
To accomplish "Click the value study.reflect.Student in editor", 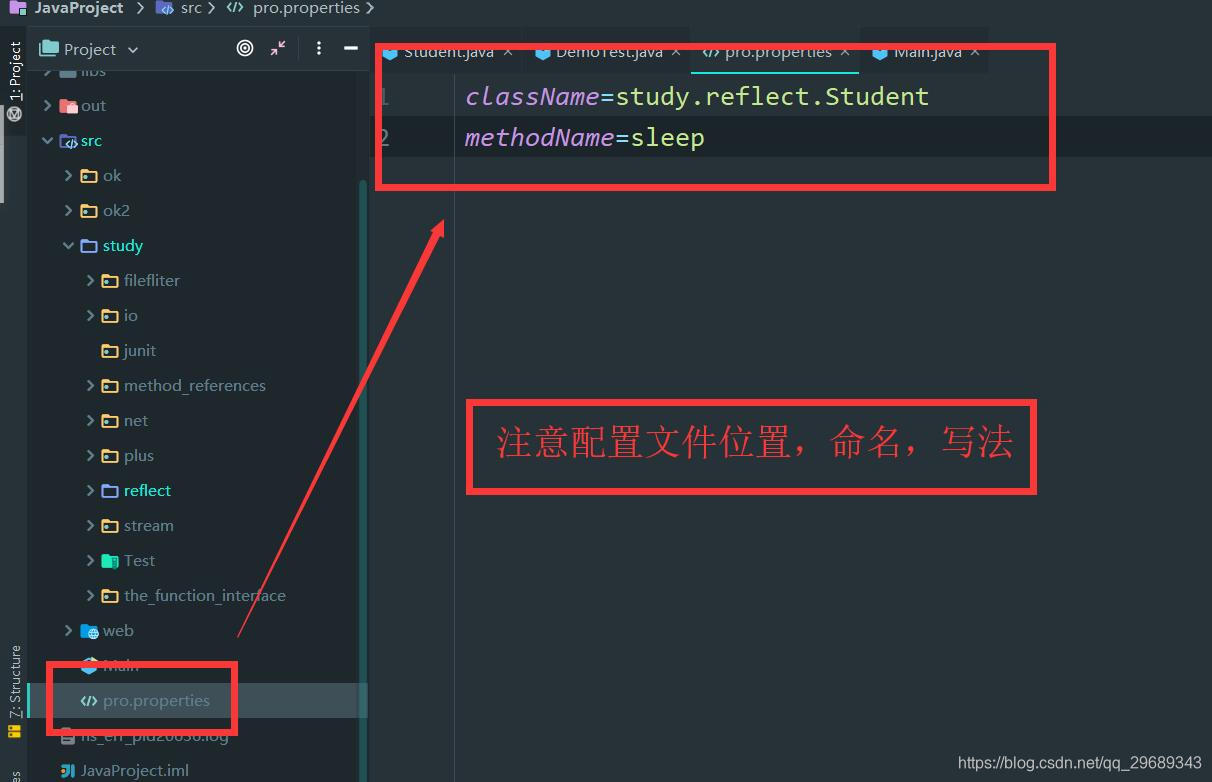I will point(772,96).
